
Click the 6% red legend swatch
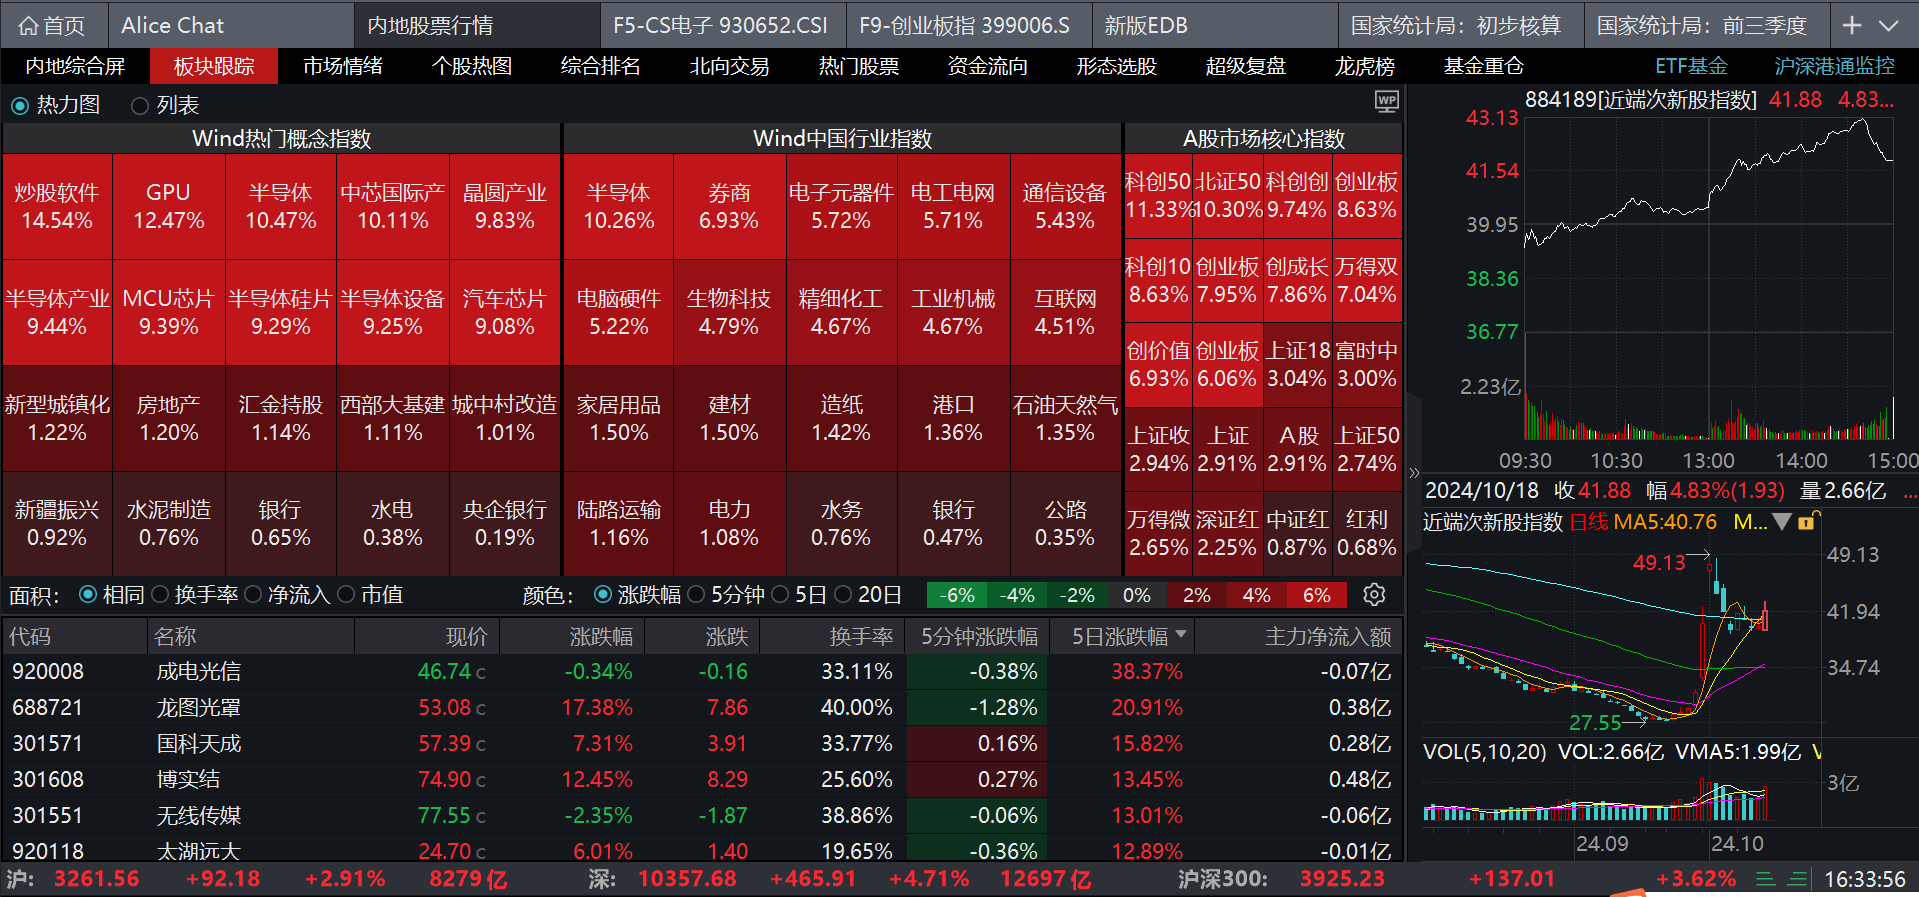1316,595
